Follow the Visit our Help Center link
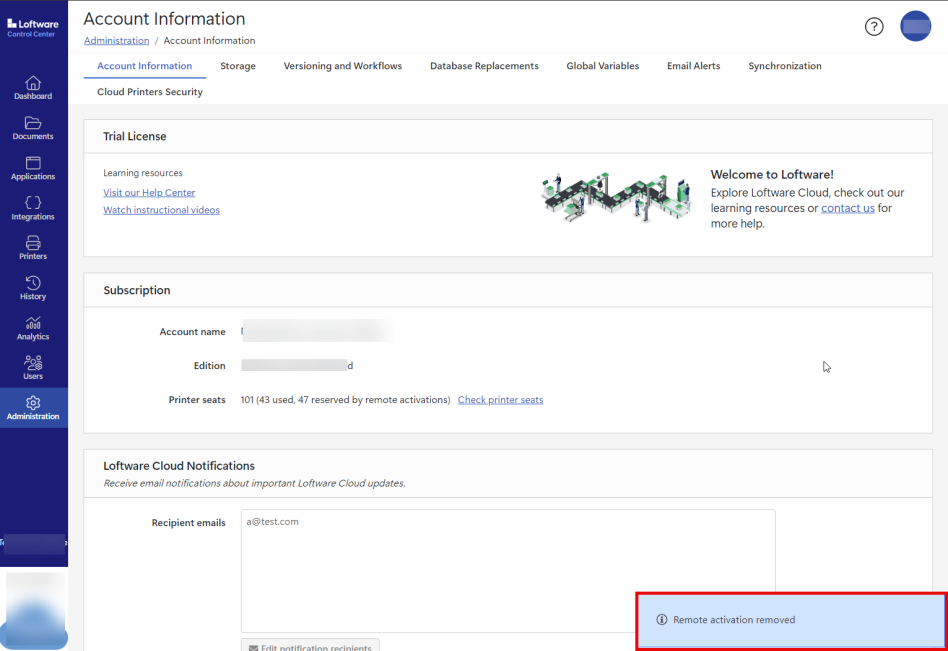The height and width of the screenshot is (651, 948). click(149, 193)
